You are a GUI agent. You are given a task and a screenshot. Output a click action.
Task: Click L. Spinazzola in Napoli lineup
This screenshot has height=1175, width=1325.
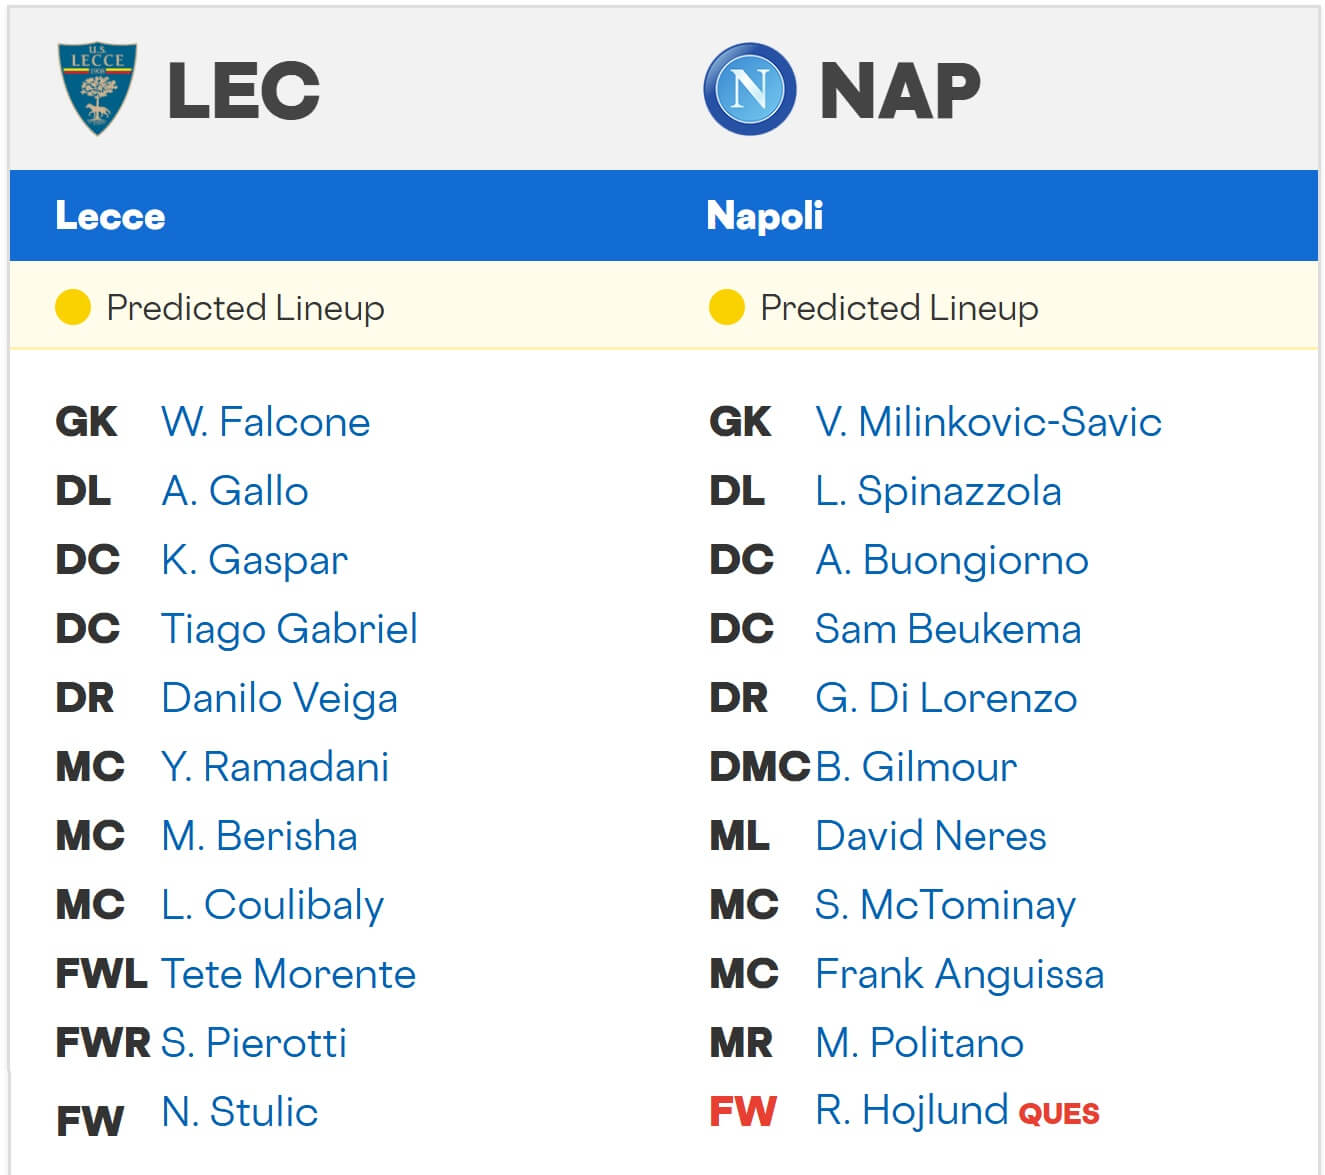938,491
